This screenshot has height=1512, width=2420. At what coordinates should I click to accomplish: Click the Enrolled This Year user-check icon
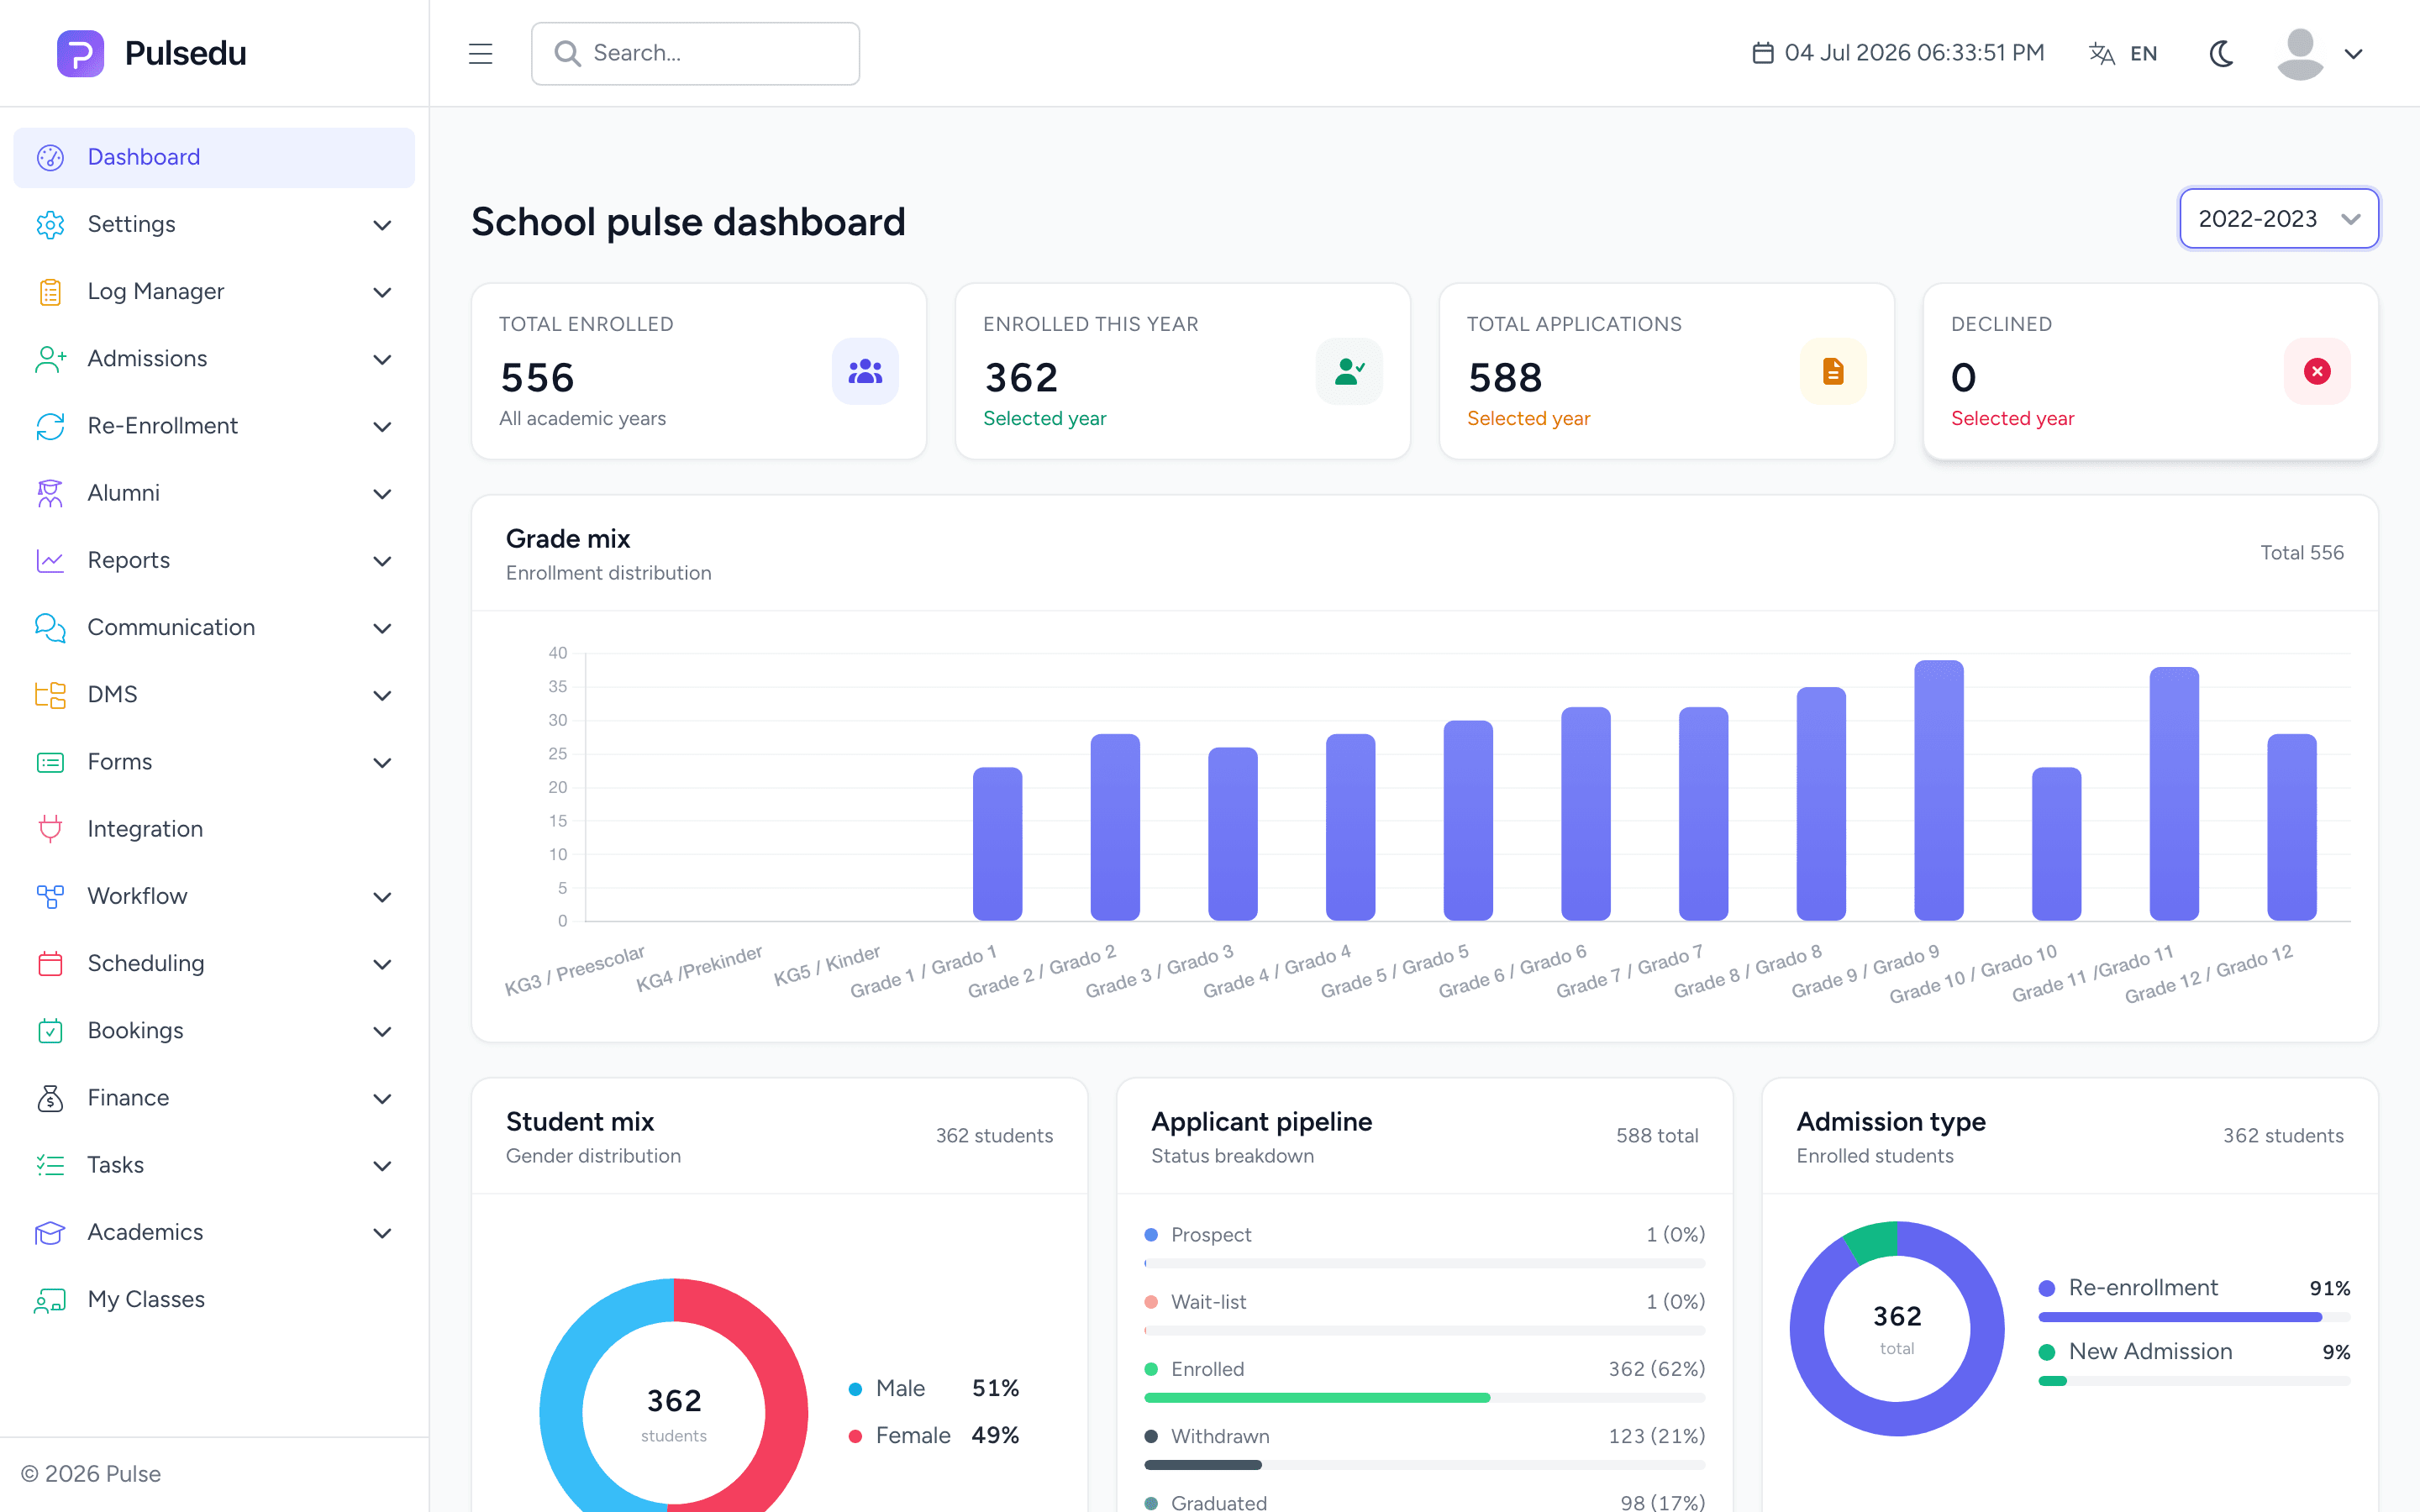coord(1349,372)
